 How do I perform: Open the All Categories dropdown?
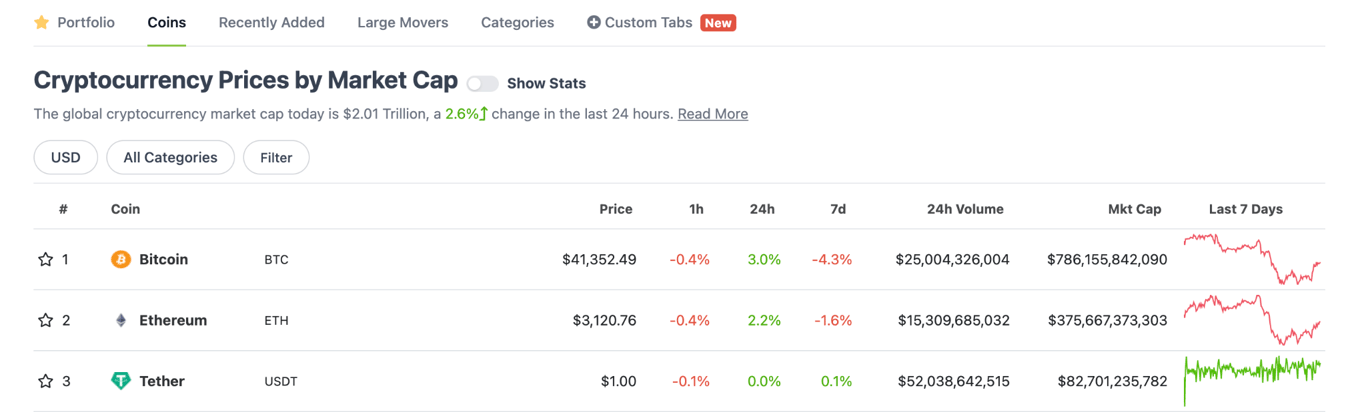170,158
